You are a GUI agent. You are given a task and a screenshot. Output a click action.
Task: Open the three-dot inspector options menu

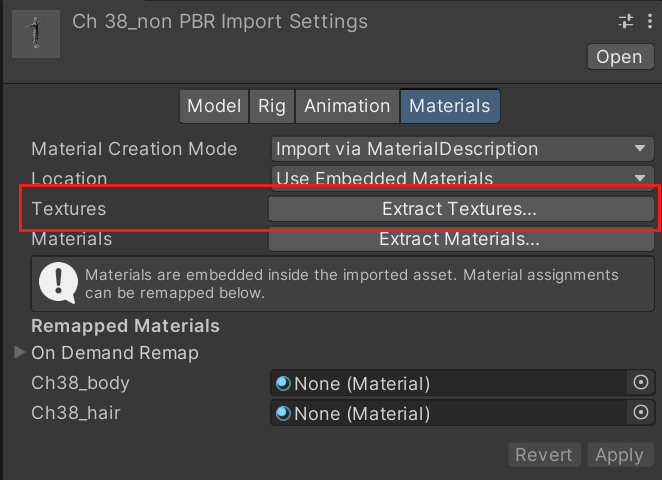(x=650, y=21)
